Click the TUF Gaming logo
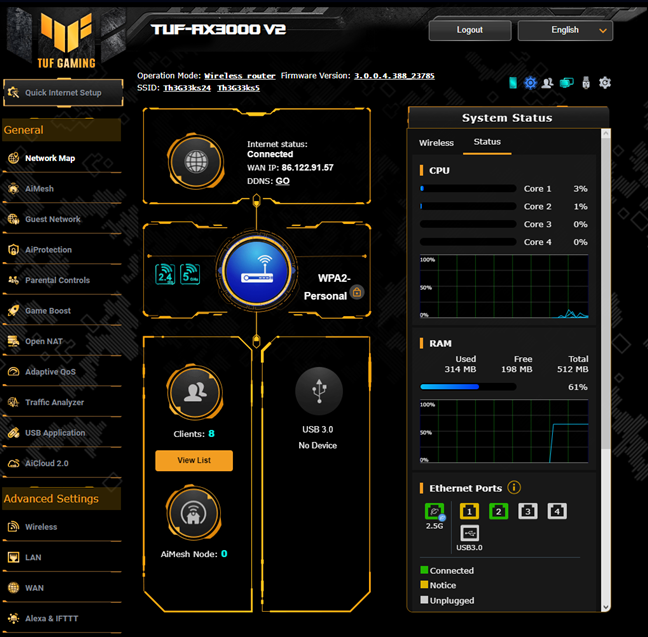Viewport: 648px width, 637px height. 67,38
